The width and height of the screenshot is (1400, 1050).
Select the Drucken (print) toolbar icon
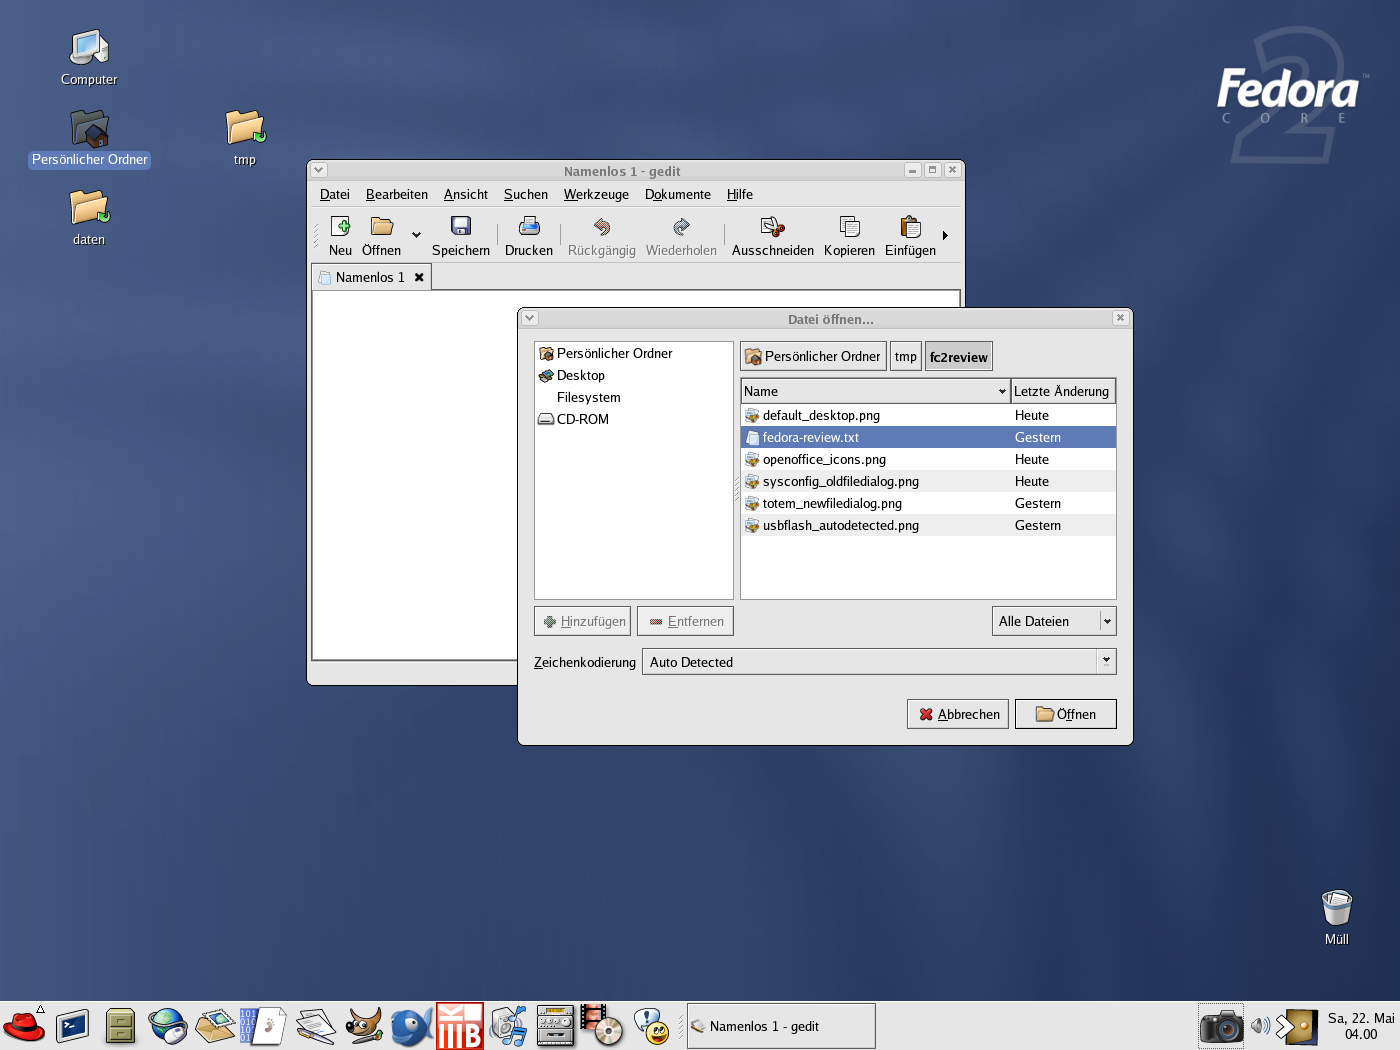(528, 235)
